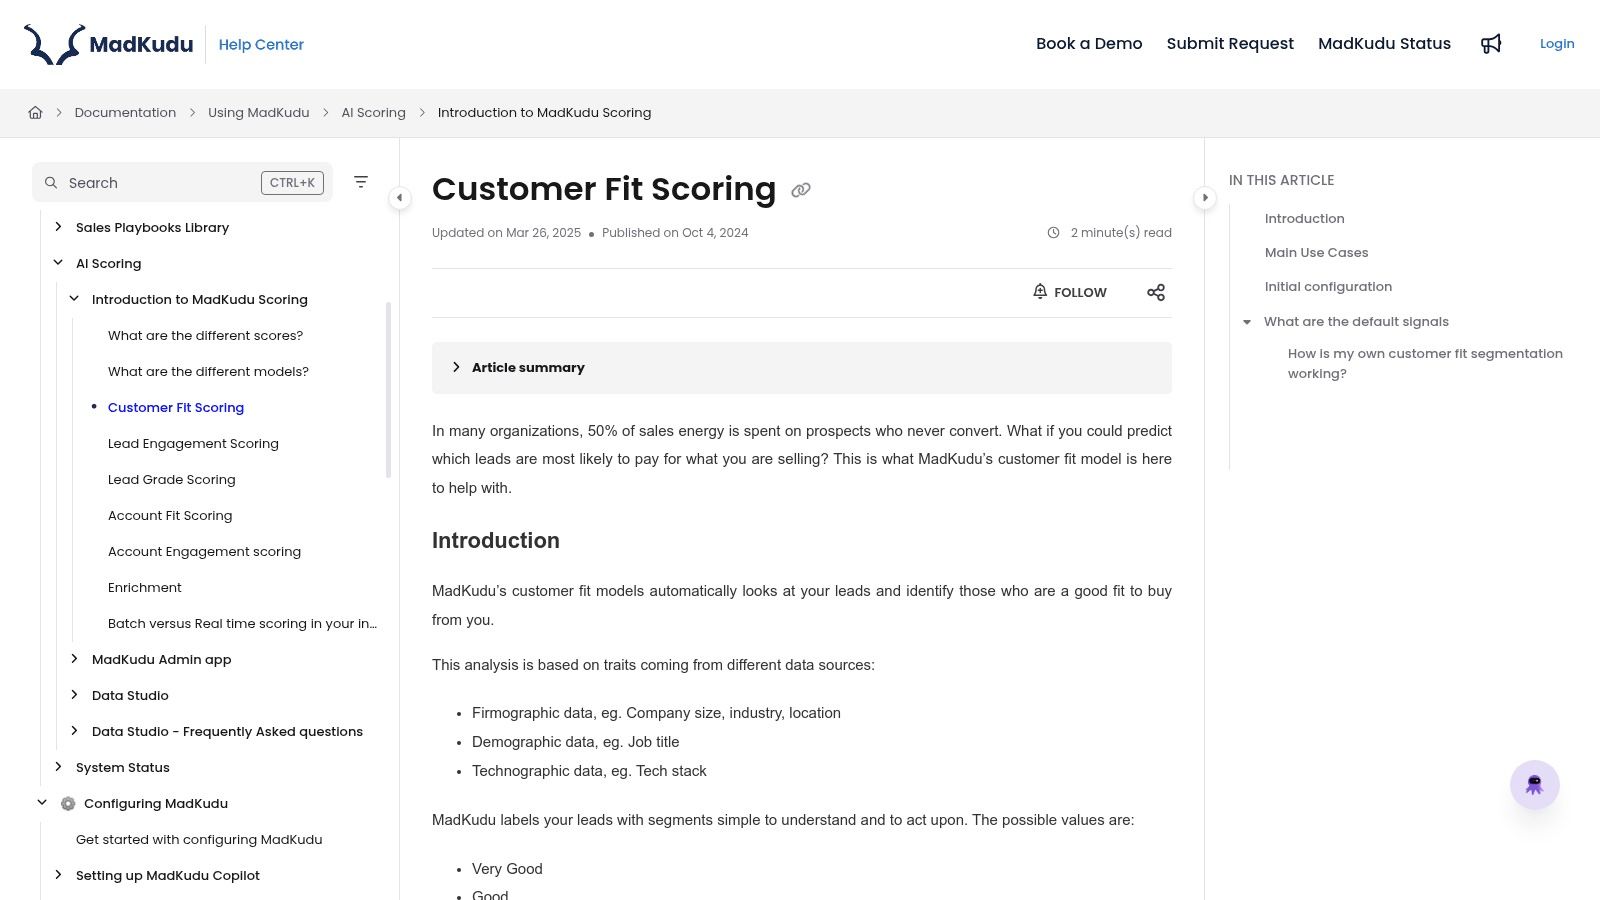1600x900 pixels.
Task: Collapse the AI Scoring tree section
Action: tap(58, 263)
